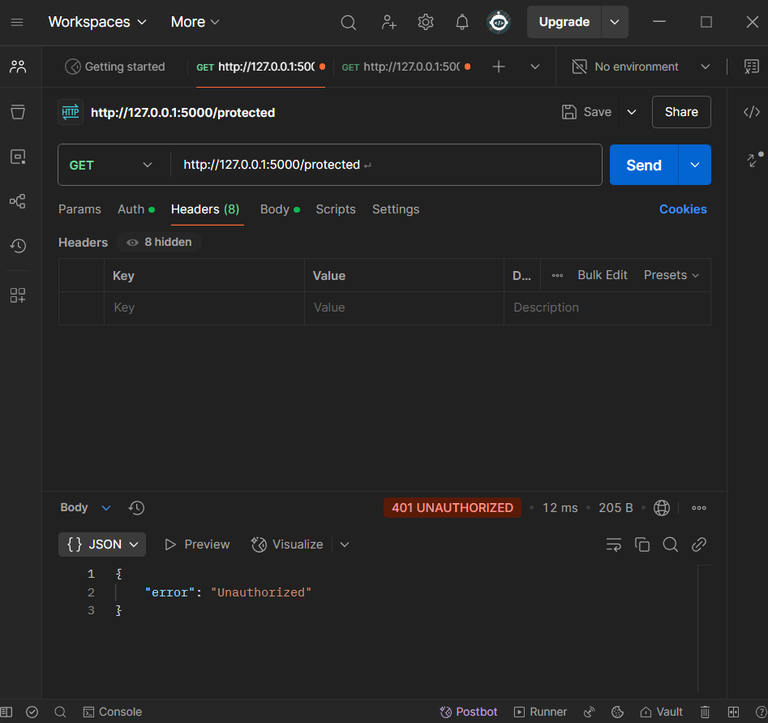The image size is (768, 723).
Task: Open the JSON format dropdown
Action: 102,544
